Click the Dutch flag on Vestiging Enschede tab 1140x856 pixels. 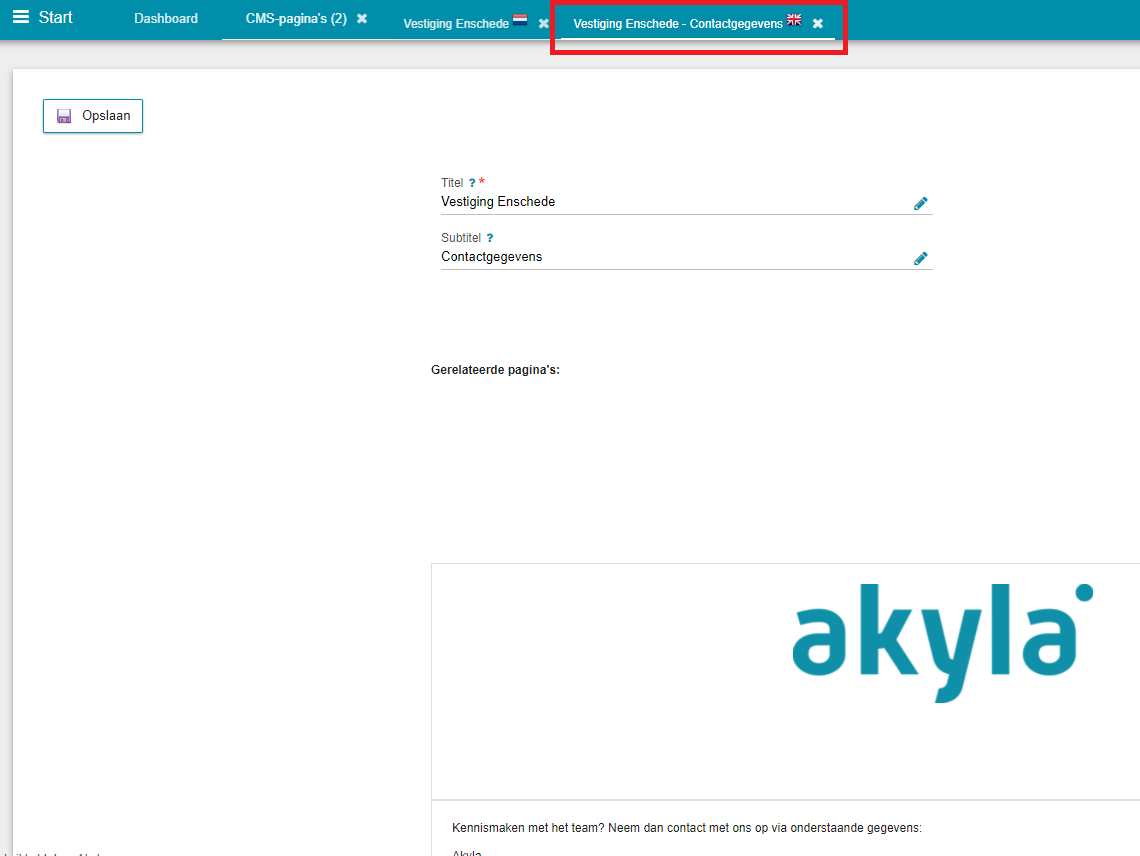[520, 20]
